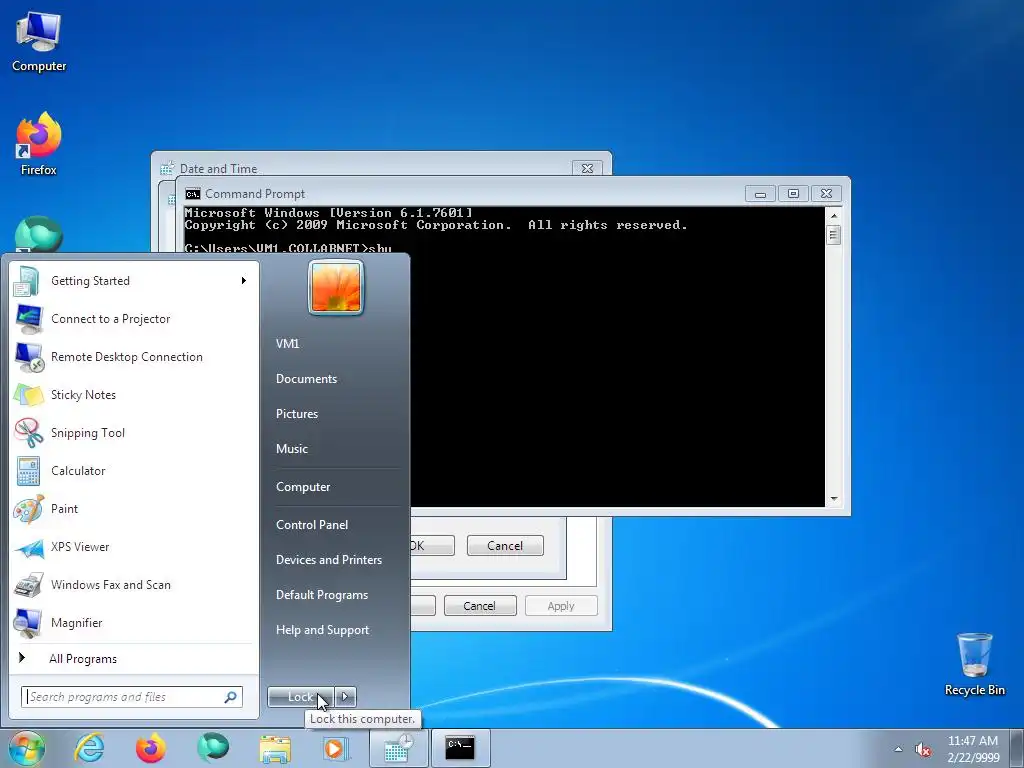The image size is (1024, 768).
Task: Open Computer desktop icon
Action: point(39,41)
